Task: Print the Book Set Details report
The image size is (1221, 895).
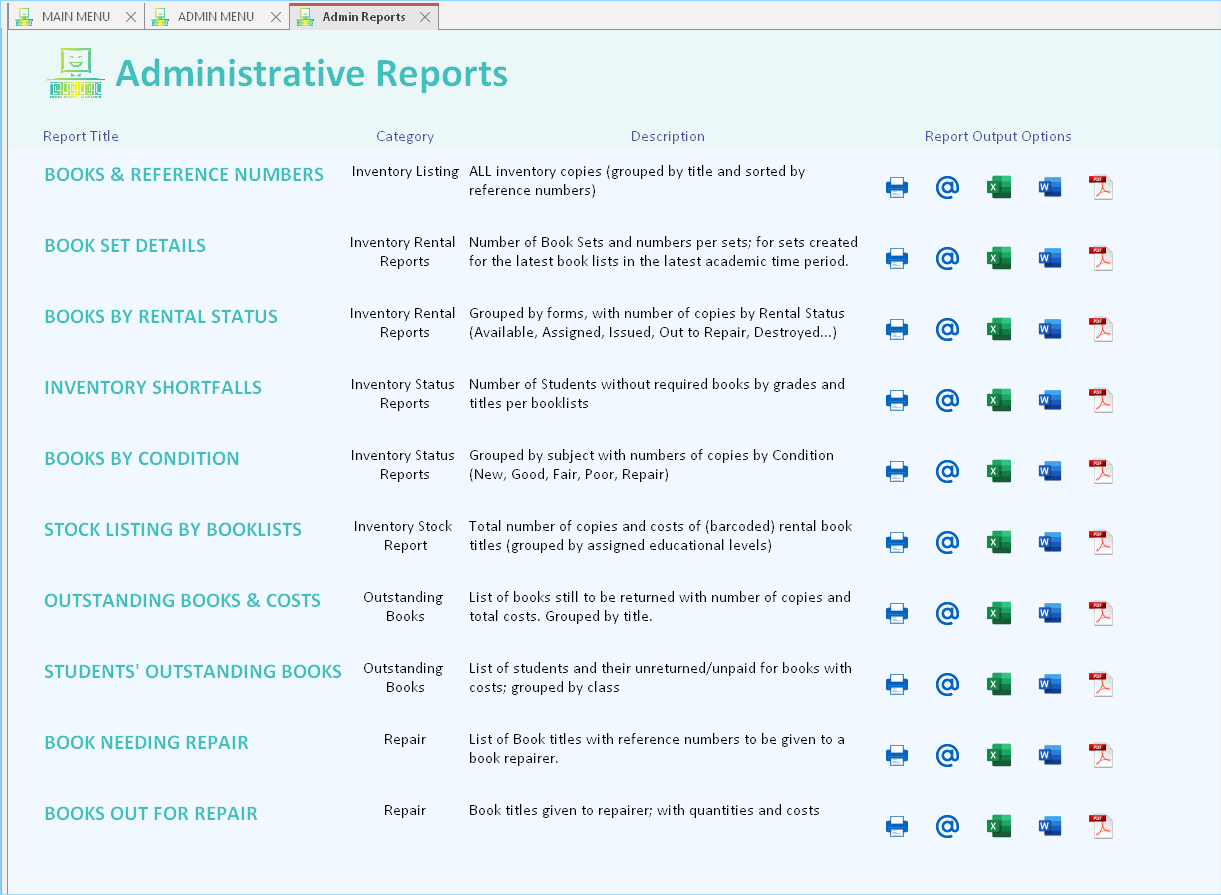Action: pos(897,258)
